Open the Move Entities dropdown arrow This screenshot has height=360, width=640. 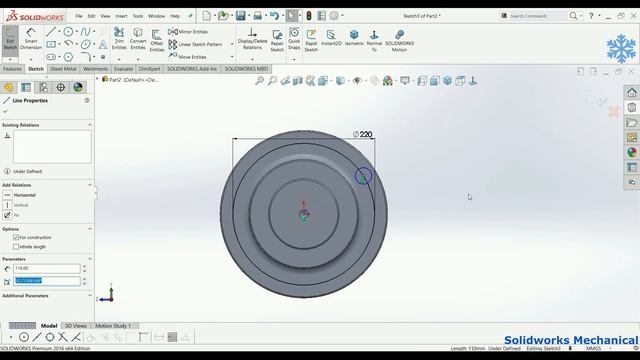[x=232, y=57]
